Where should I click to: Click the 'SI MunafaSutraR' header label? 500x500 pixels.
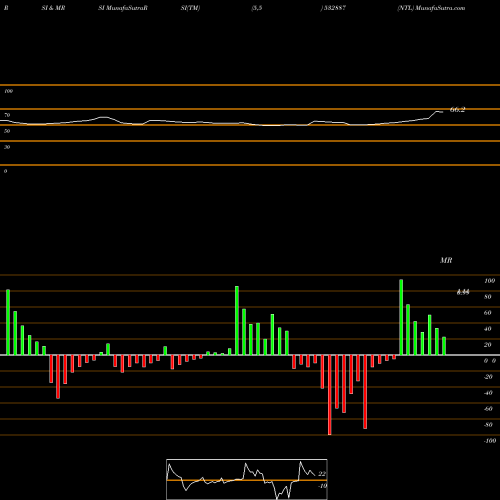[123, 8]
